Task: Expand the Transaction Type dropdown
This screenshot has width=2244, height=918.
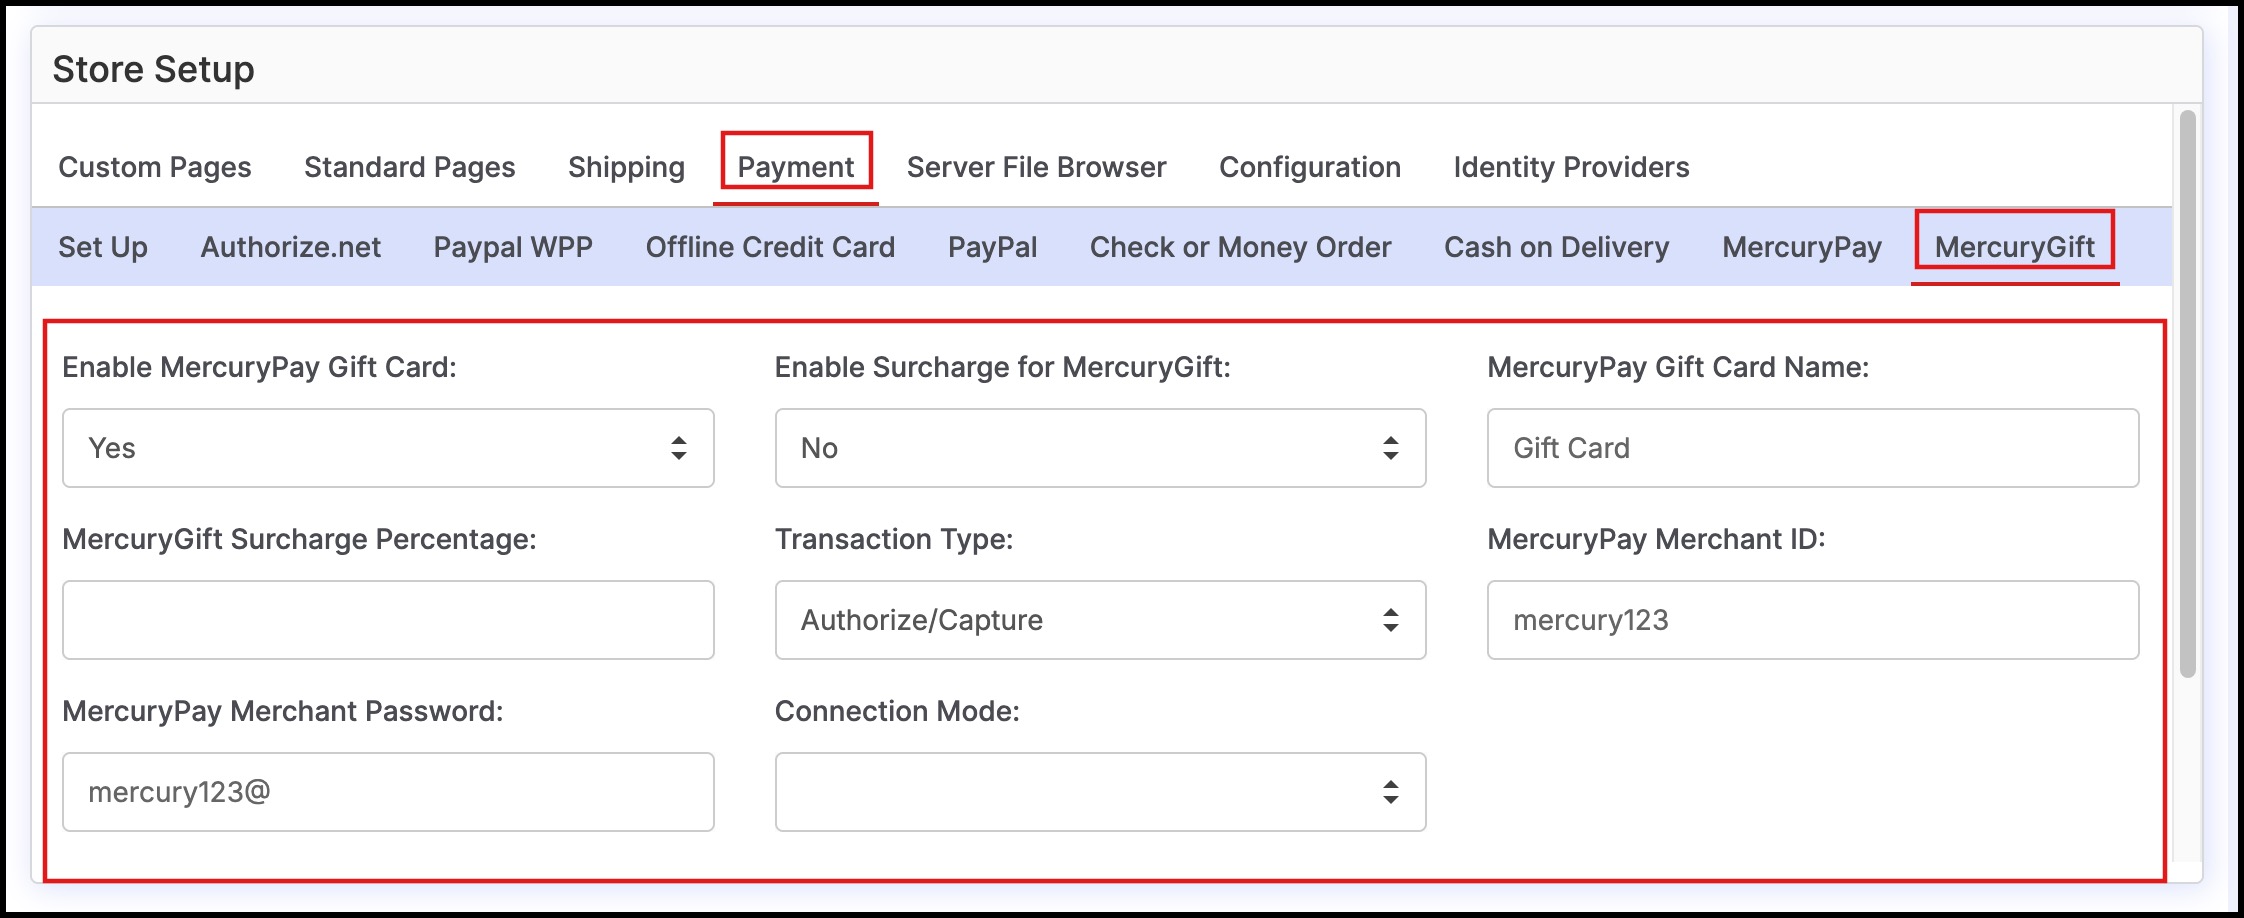Action: 1100,620
